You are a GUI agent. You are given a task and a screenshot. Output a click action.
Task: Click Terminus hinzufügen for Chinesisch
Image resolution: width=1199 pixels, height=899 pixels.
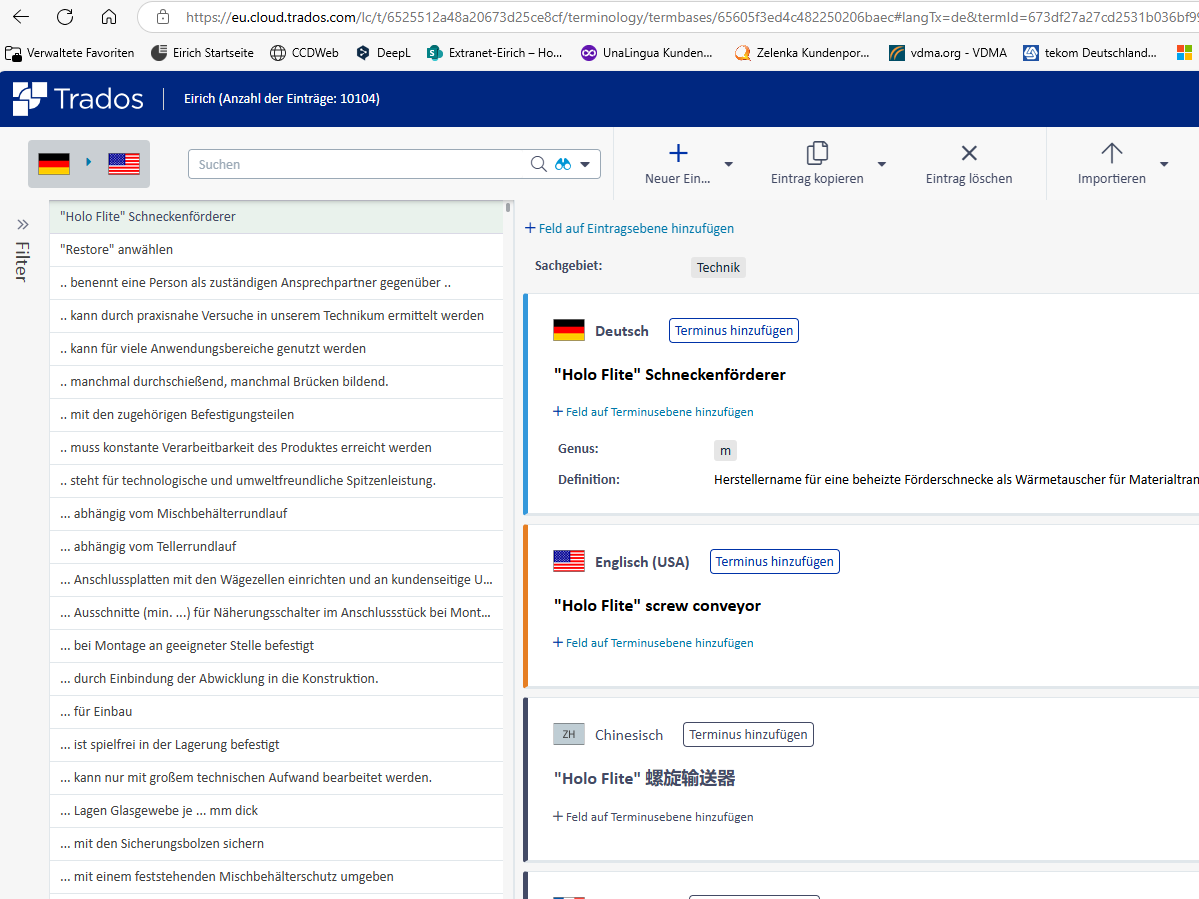click(748, 735)
